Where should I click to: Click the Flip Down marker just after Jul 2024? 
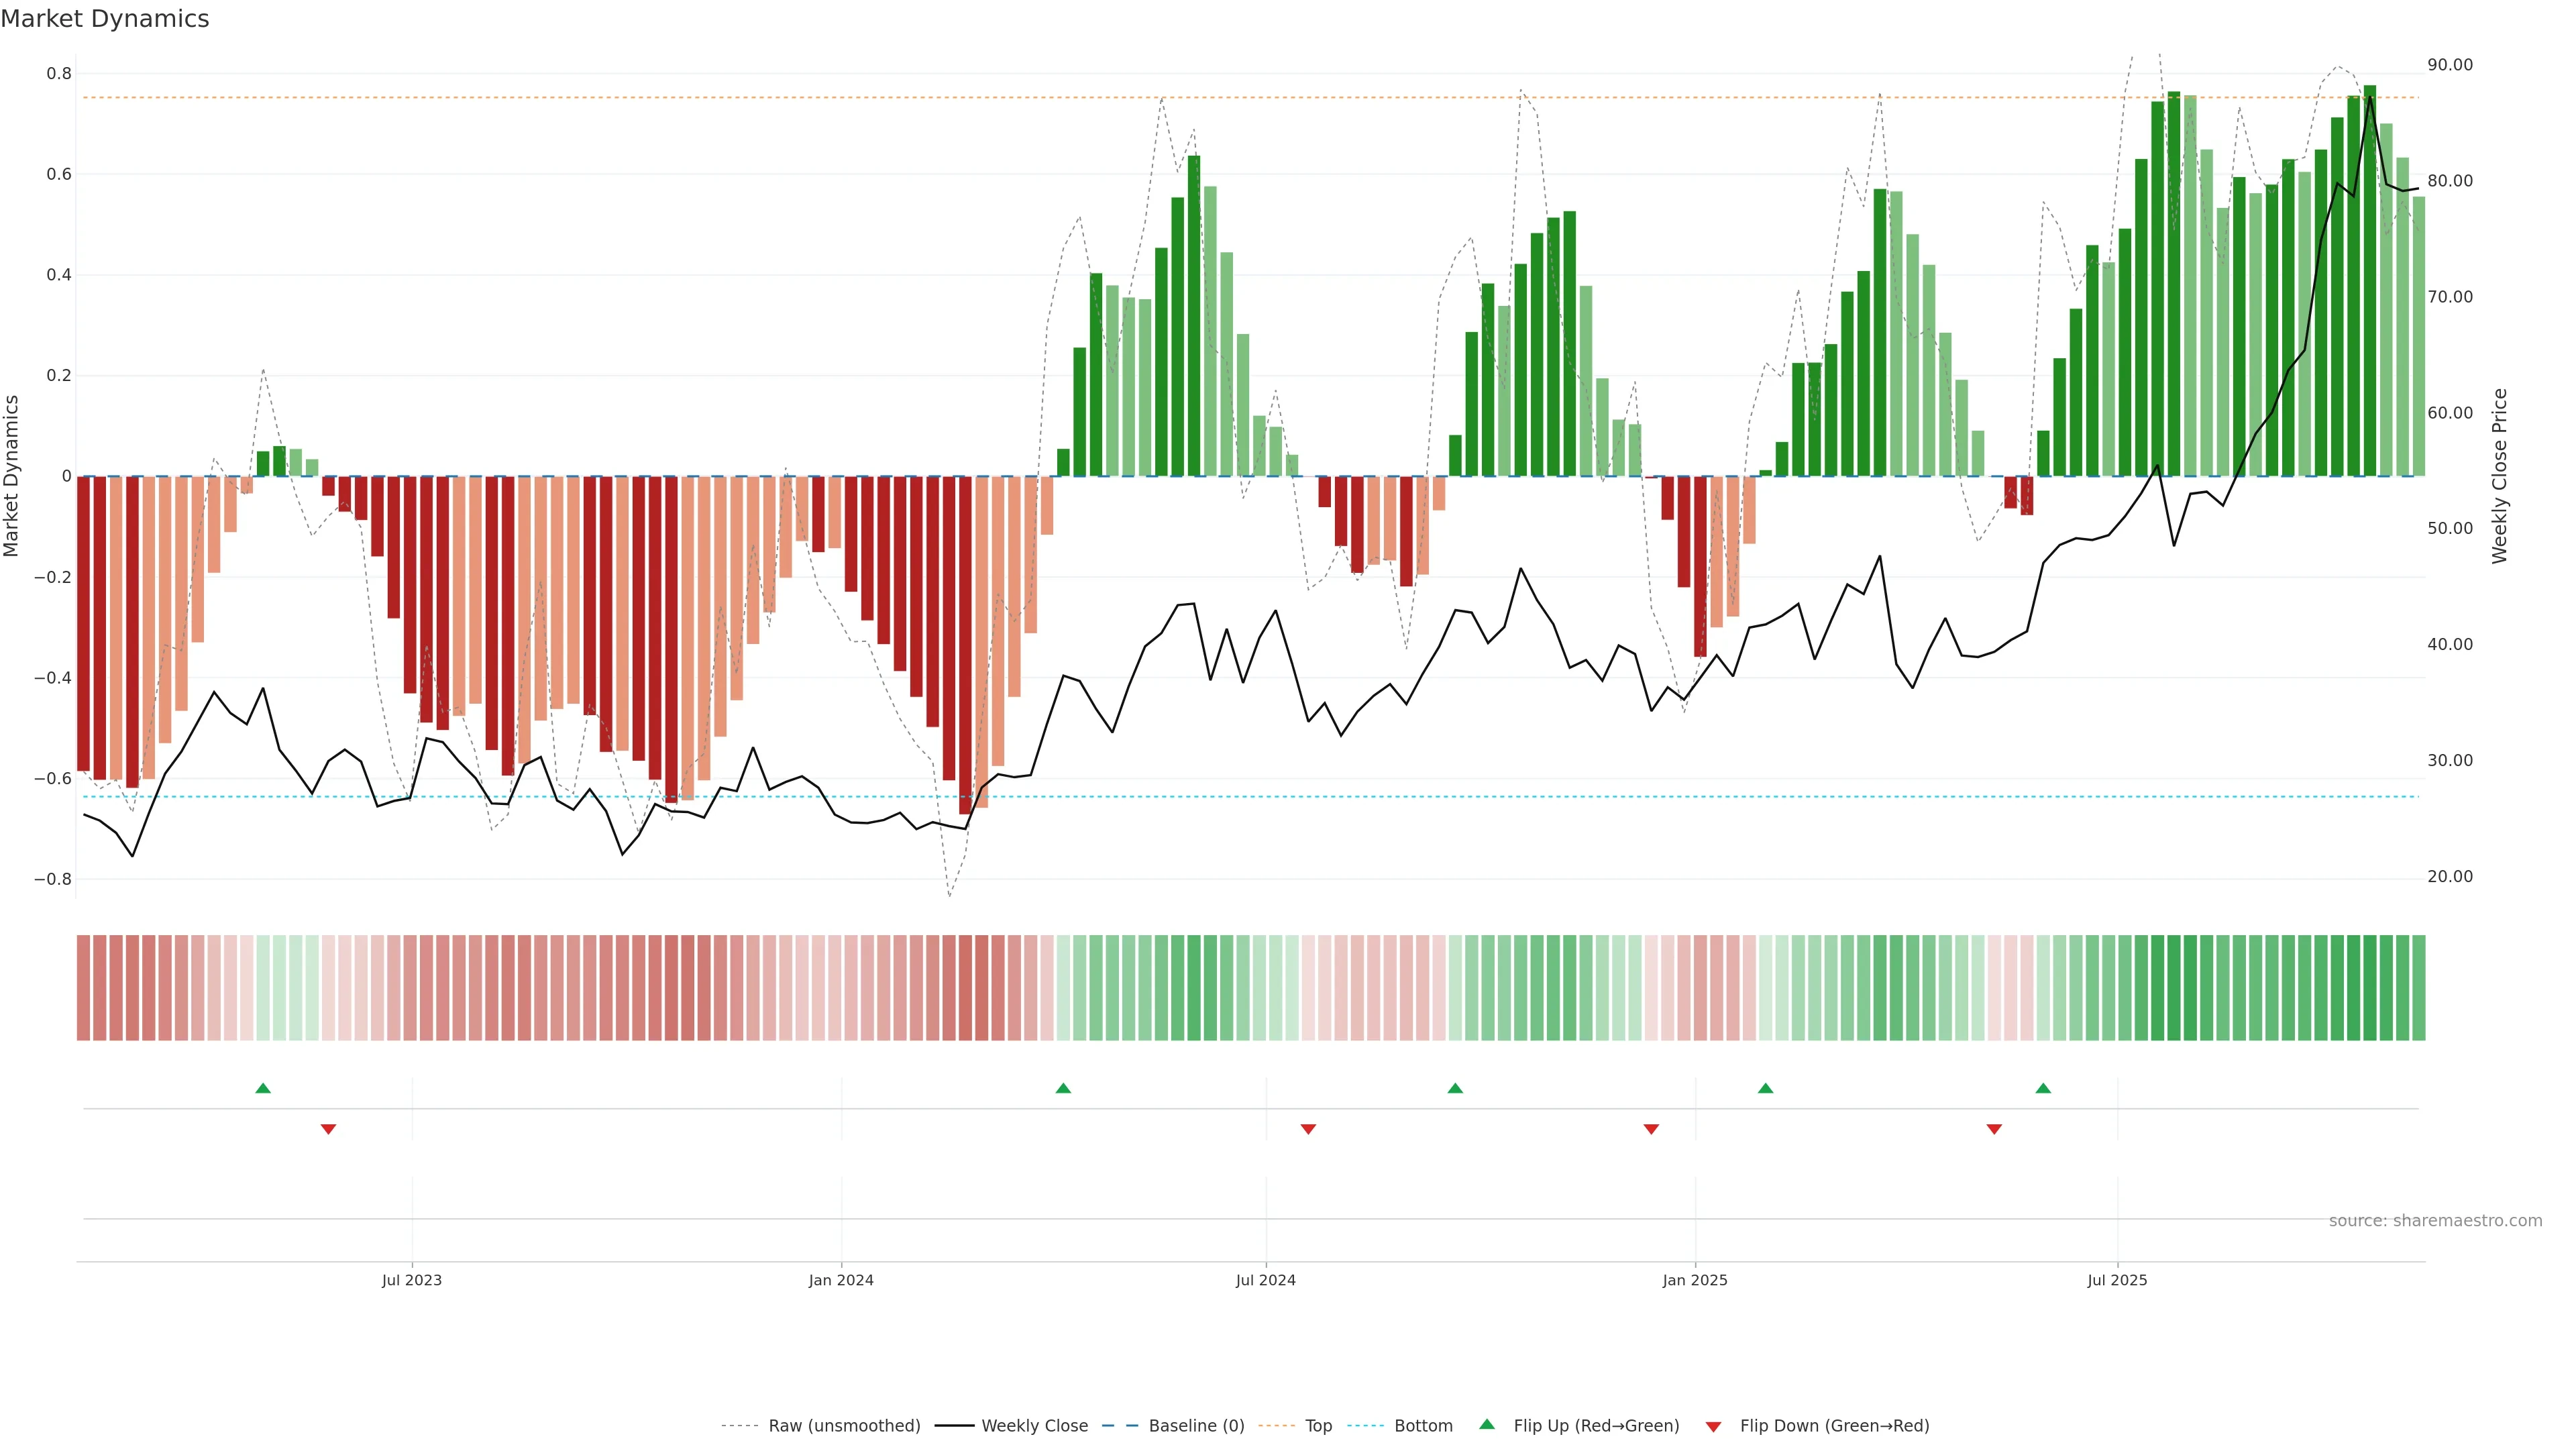1308,1129
